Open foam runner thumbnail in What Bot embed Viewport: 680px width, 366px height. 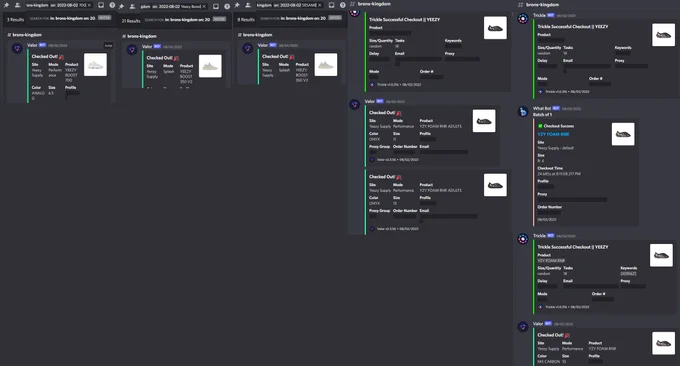tap(623, 134)
